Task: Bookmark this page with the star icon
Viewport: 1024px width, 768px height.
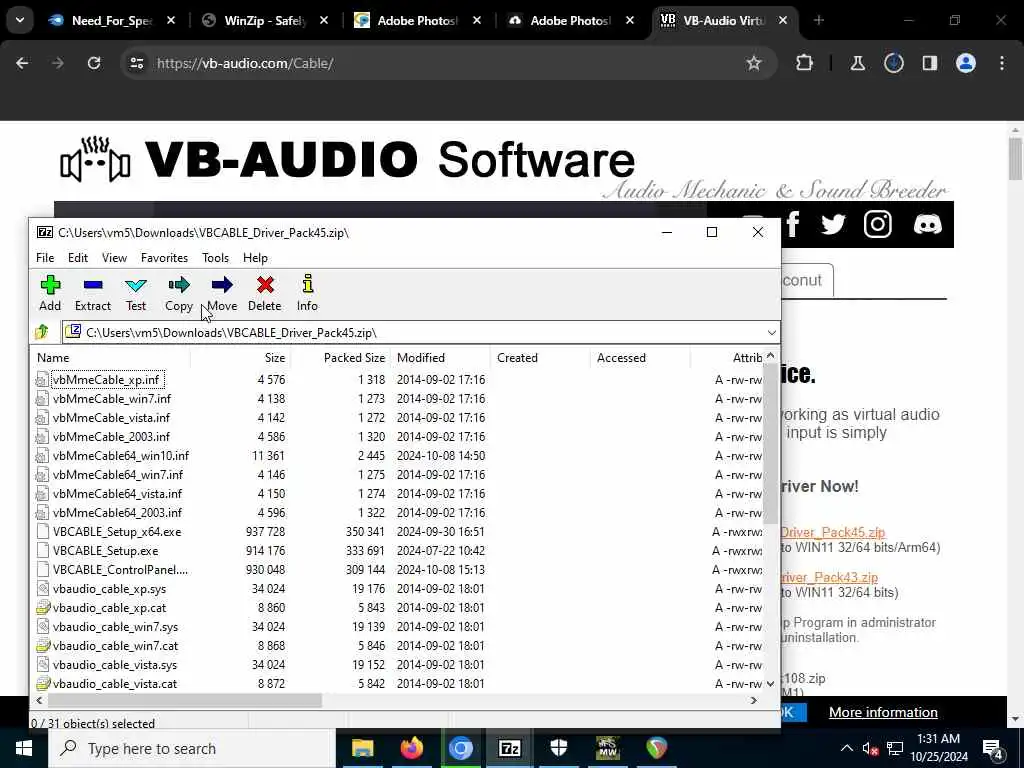Action: pyautogui.click(x=754, y=63)
